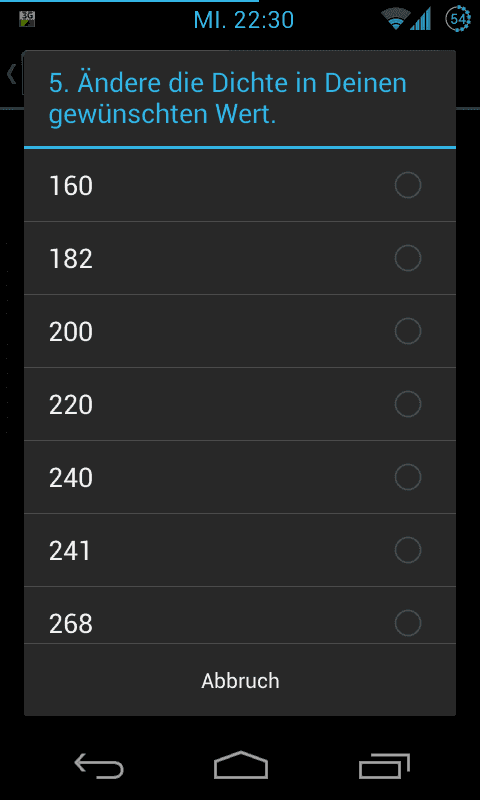Select the 160 density radio button

pos(408,185)
